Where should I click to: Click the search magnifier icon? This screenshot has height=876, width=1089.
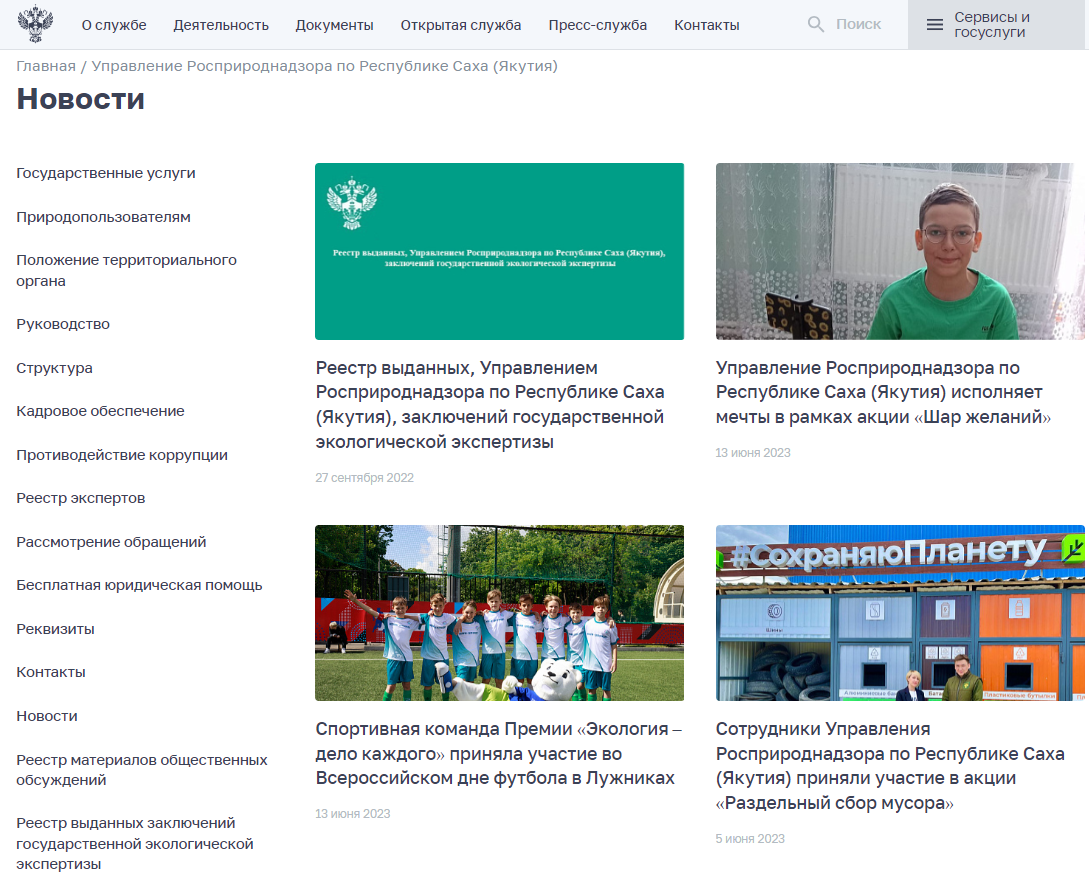pyautogui.click(x=816, y=25)
